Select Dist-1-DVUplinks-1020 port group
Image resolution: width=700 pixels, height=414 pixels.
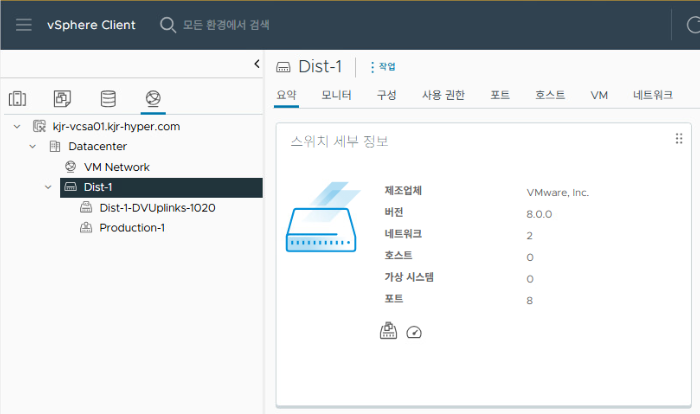pyautogui.click(x=157, y=208)
